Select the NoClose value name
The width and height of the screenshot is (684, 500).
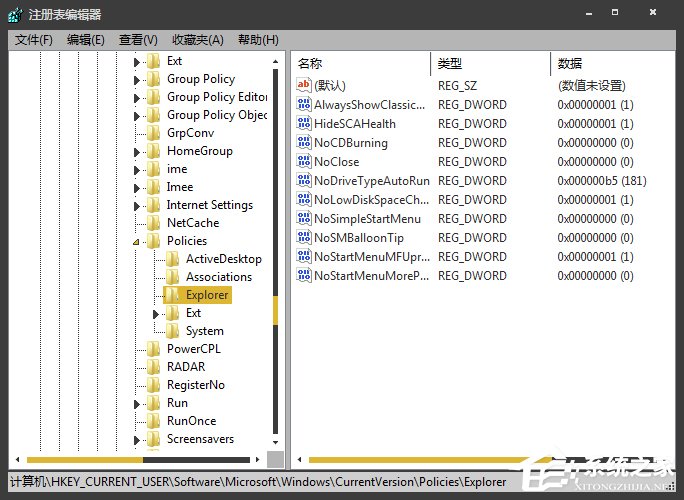pyautogui.click(x=336, y=162)
